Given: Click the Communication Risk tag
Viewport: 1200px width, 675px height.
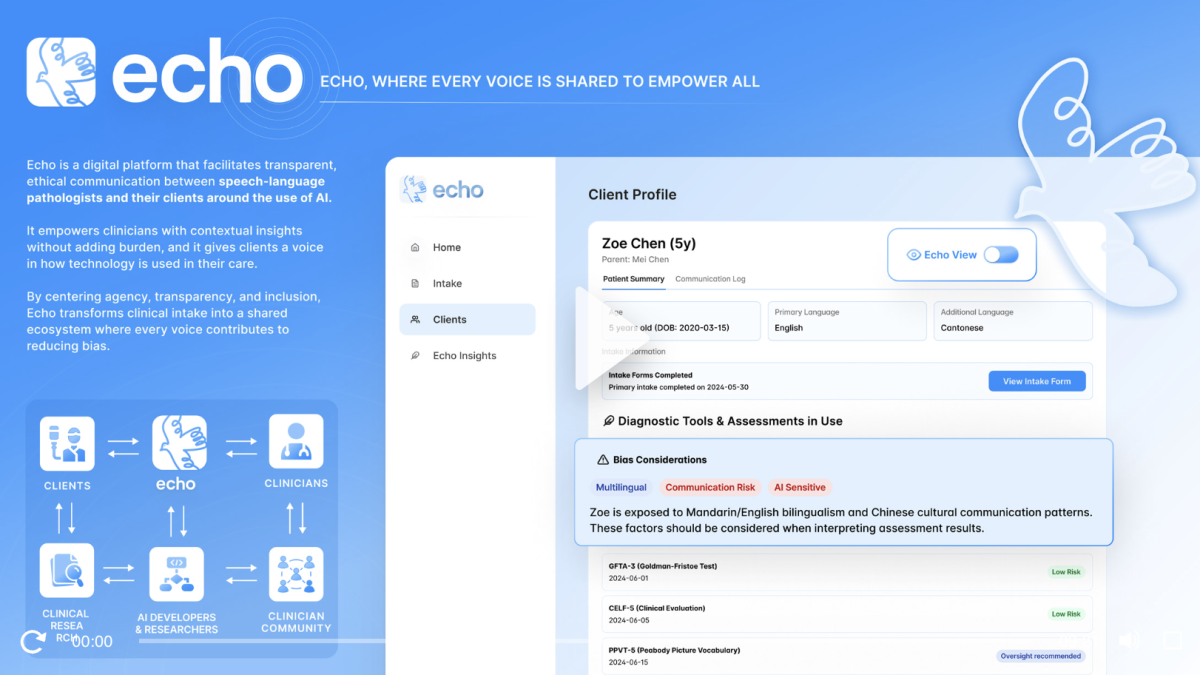Looking at the screenshot, I should coord(710,487).
